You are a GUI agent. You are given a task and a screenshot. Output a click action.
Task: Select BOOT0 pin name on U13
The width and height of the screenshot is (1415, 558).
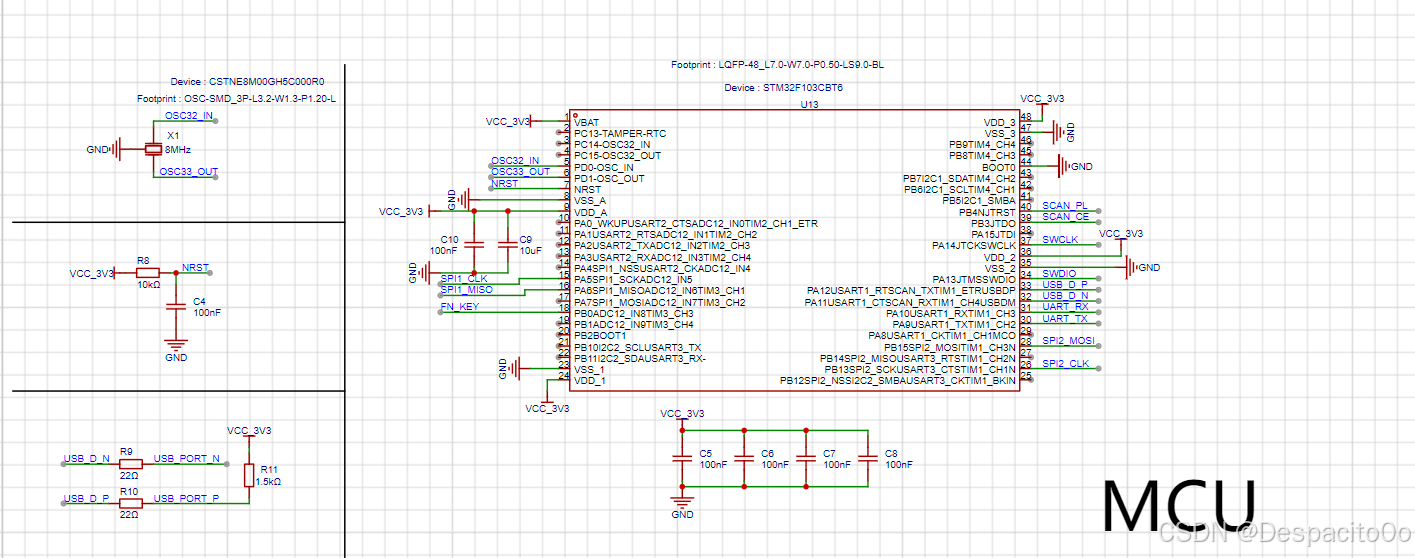coord(998,167)
